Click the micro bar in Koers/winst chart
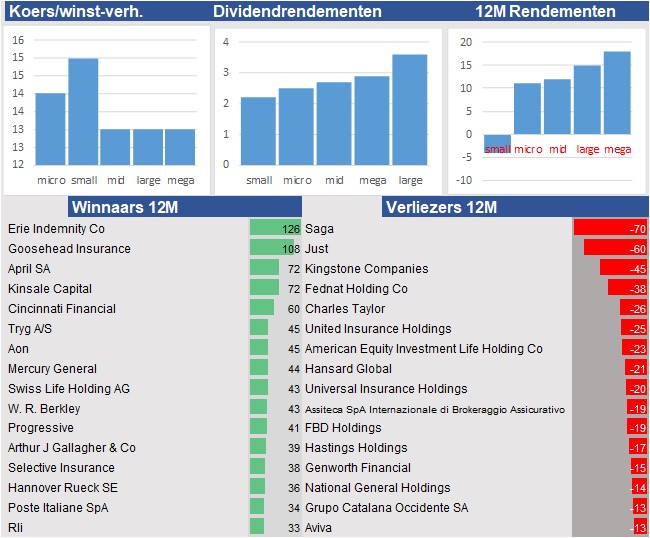This screenshot has width=650, height=538. 50,128
